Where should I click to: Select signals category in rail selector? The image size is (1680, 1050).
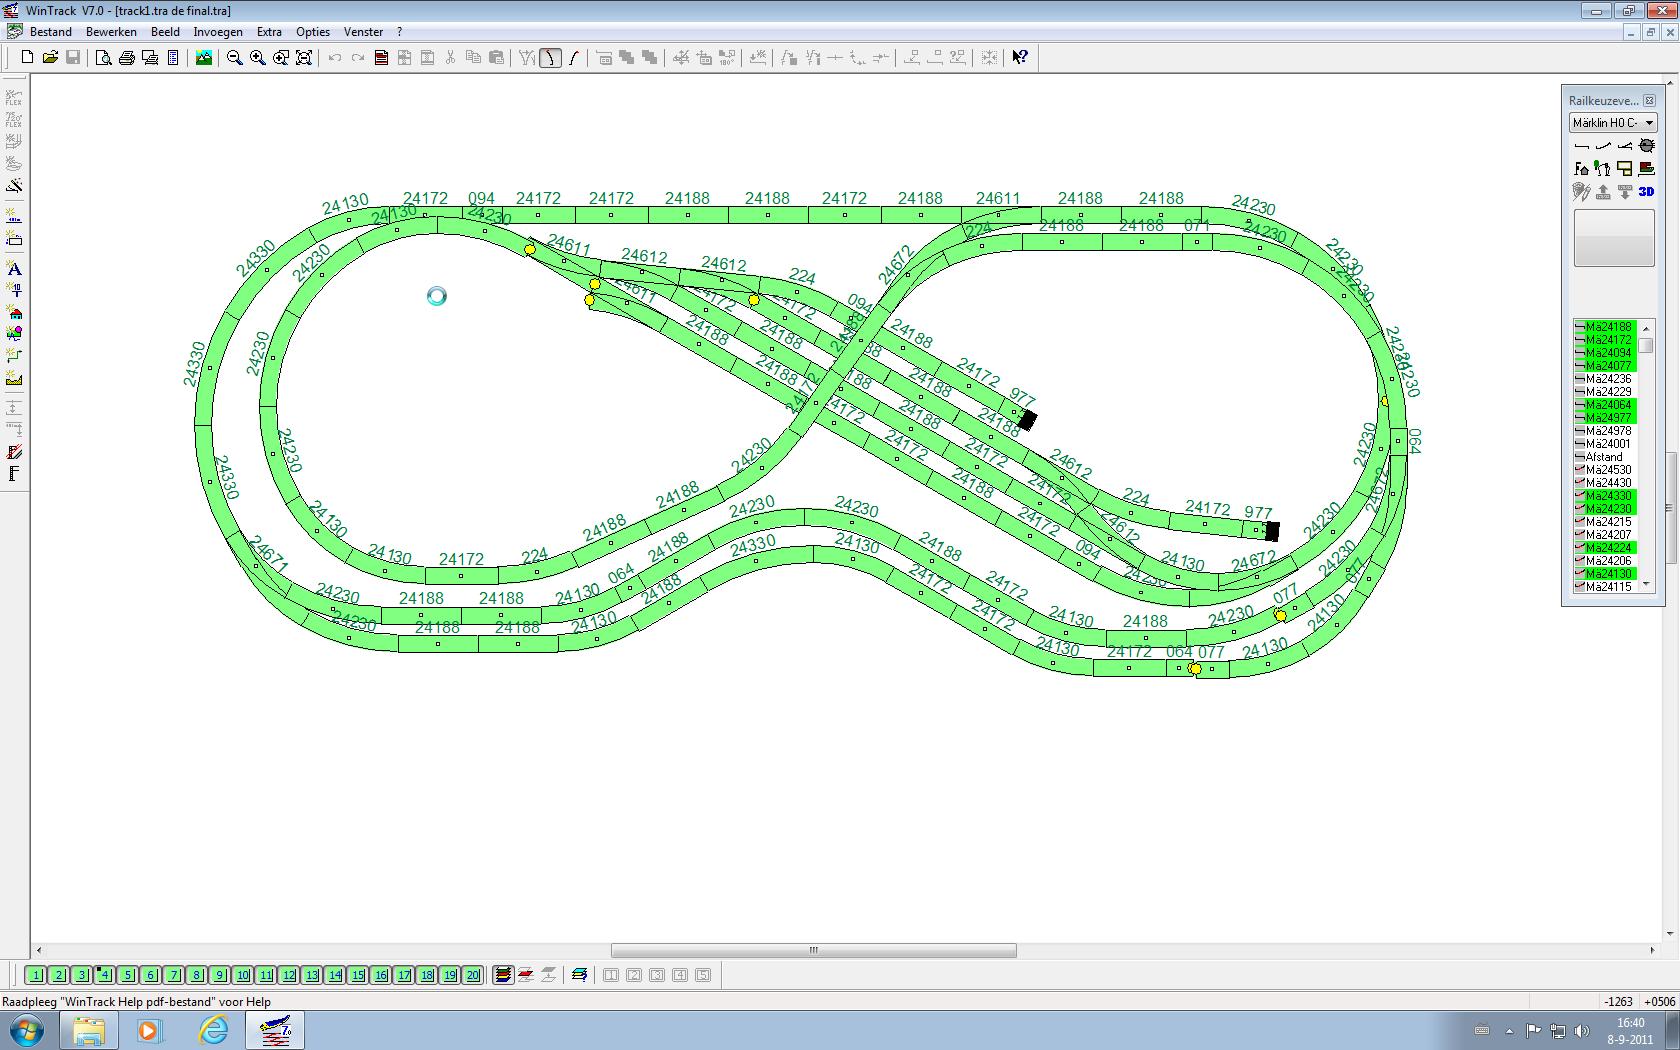[x=1603, y=168]
